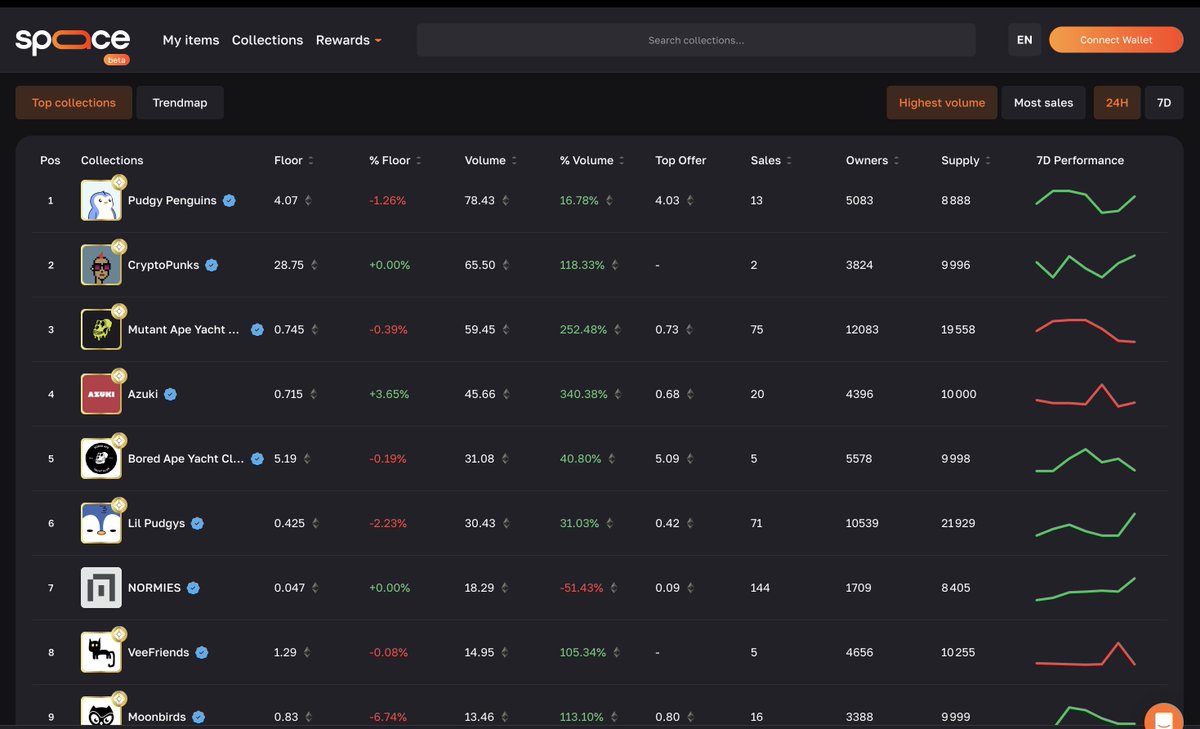Open the Pudgy Penguins collection name

[x=172, y=201]
